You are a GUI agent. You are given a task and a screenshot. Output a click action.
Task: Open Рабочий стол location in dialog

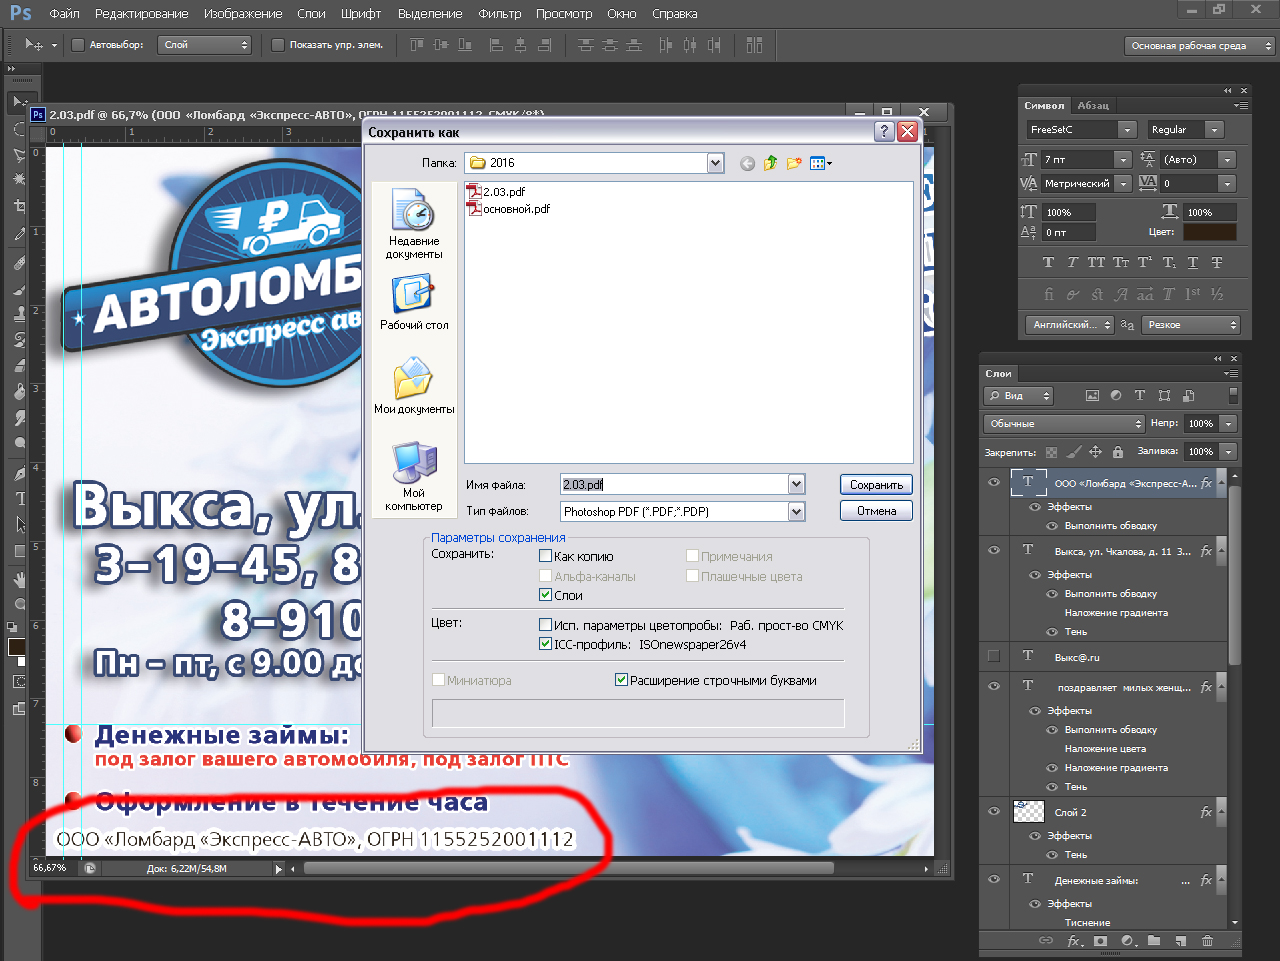coord(414,303)
